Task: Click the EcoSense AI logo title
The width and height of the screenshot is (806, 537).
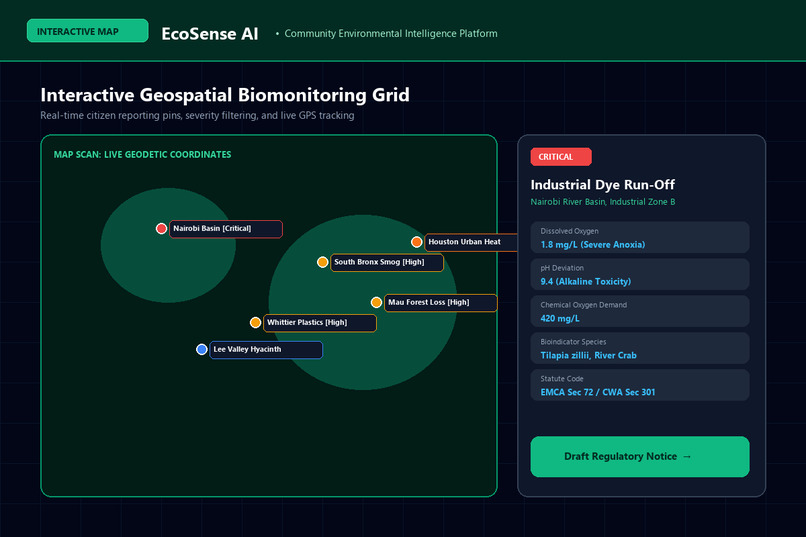Action: (210, 33)
